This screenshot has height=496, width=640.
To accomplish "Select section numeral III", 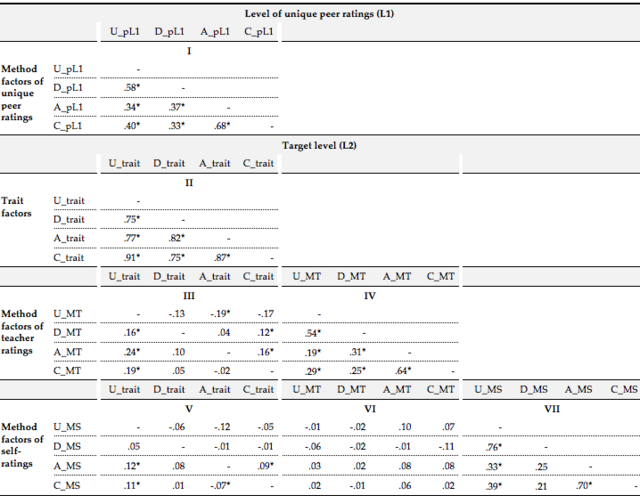I will click(x=189, y=296).
